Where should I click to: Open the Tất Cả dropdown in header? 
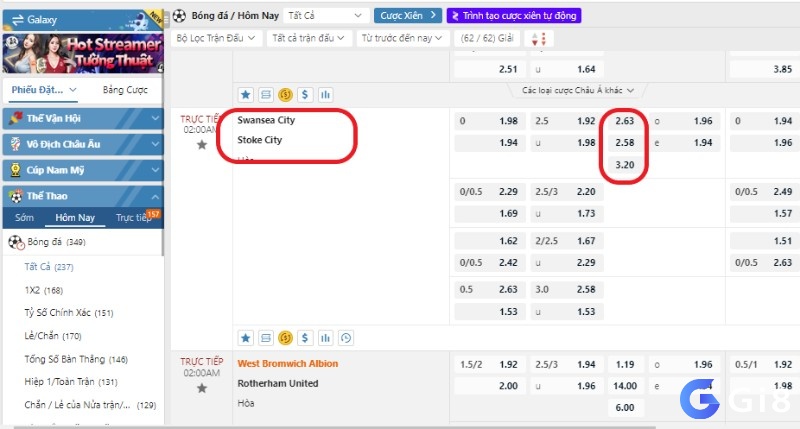coord(324,16)
